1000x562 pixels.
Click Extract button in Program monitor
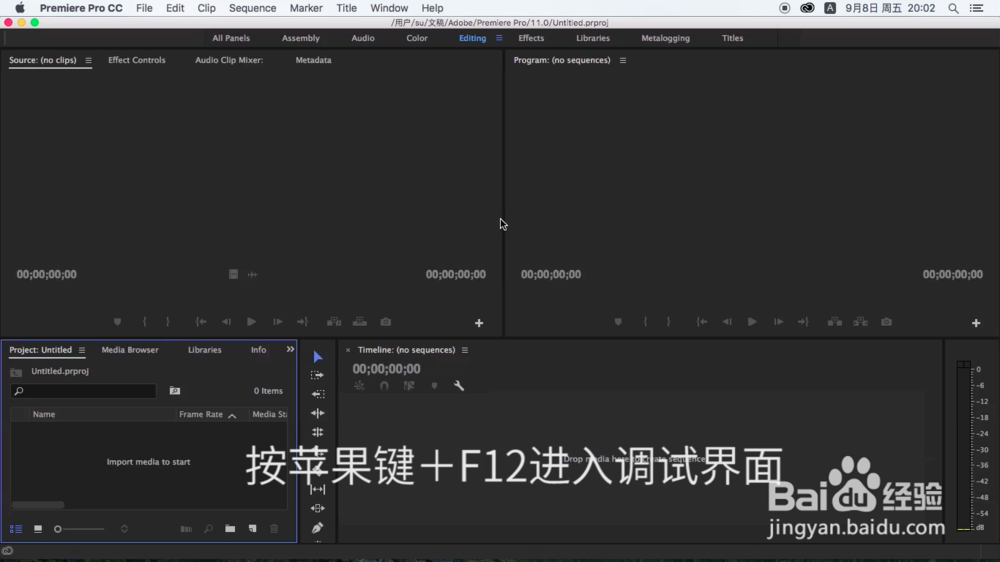pos(860,322)
